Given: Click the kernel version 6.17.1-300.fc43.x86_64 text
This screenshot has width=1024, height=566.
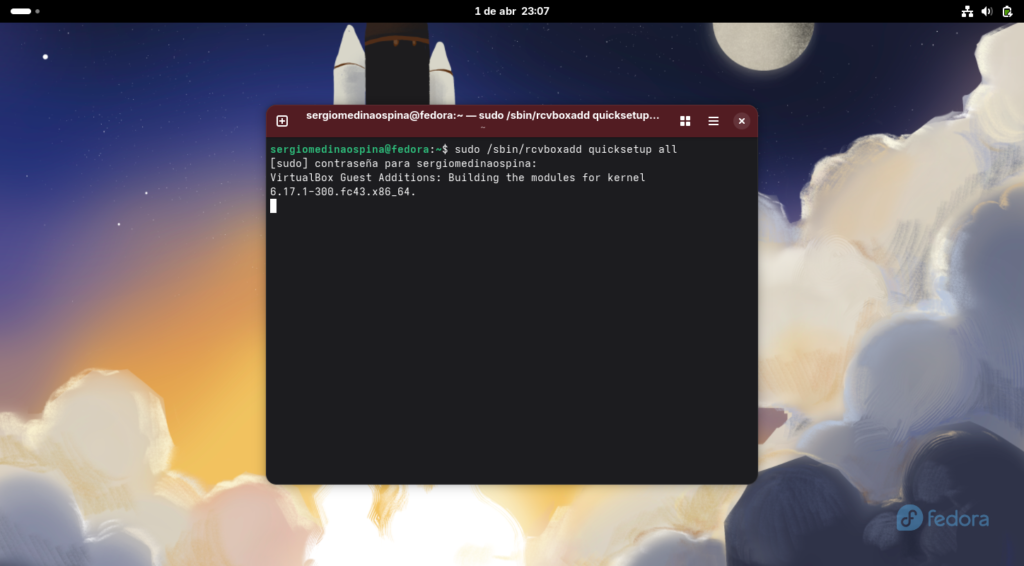Looking at the screenshot, I should [x=342, y=192].
